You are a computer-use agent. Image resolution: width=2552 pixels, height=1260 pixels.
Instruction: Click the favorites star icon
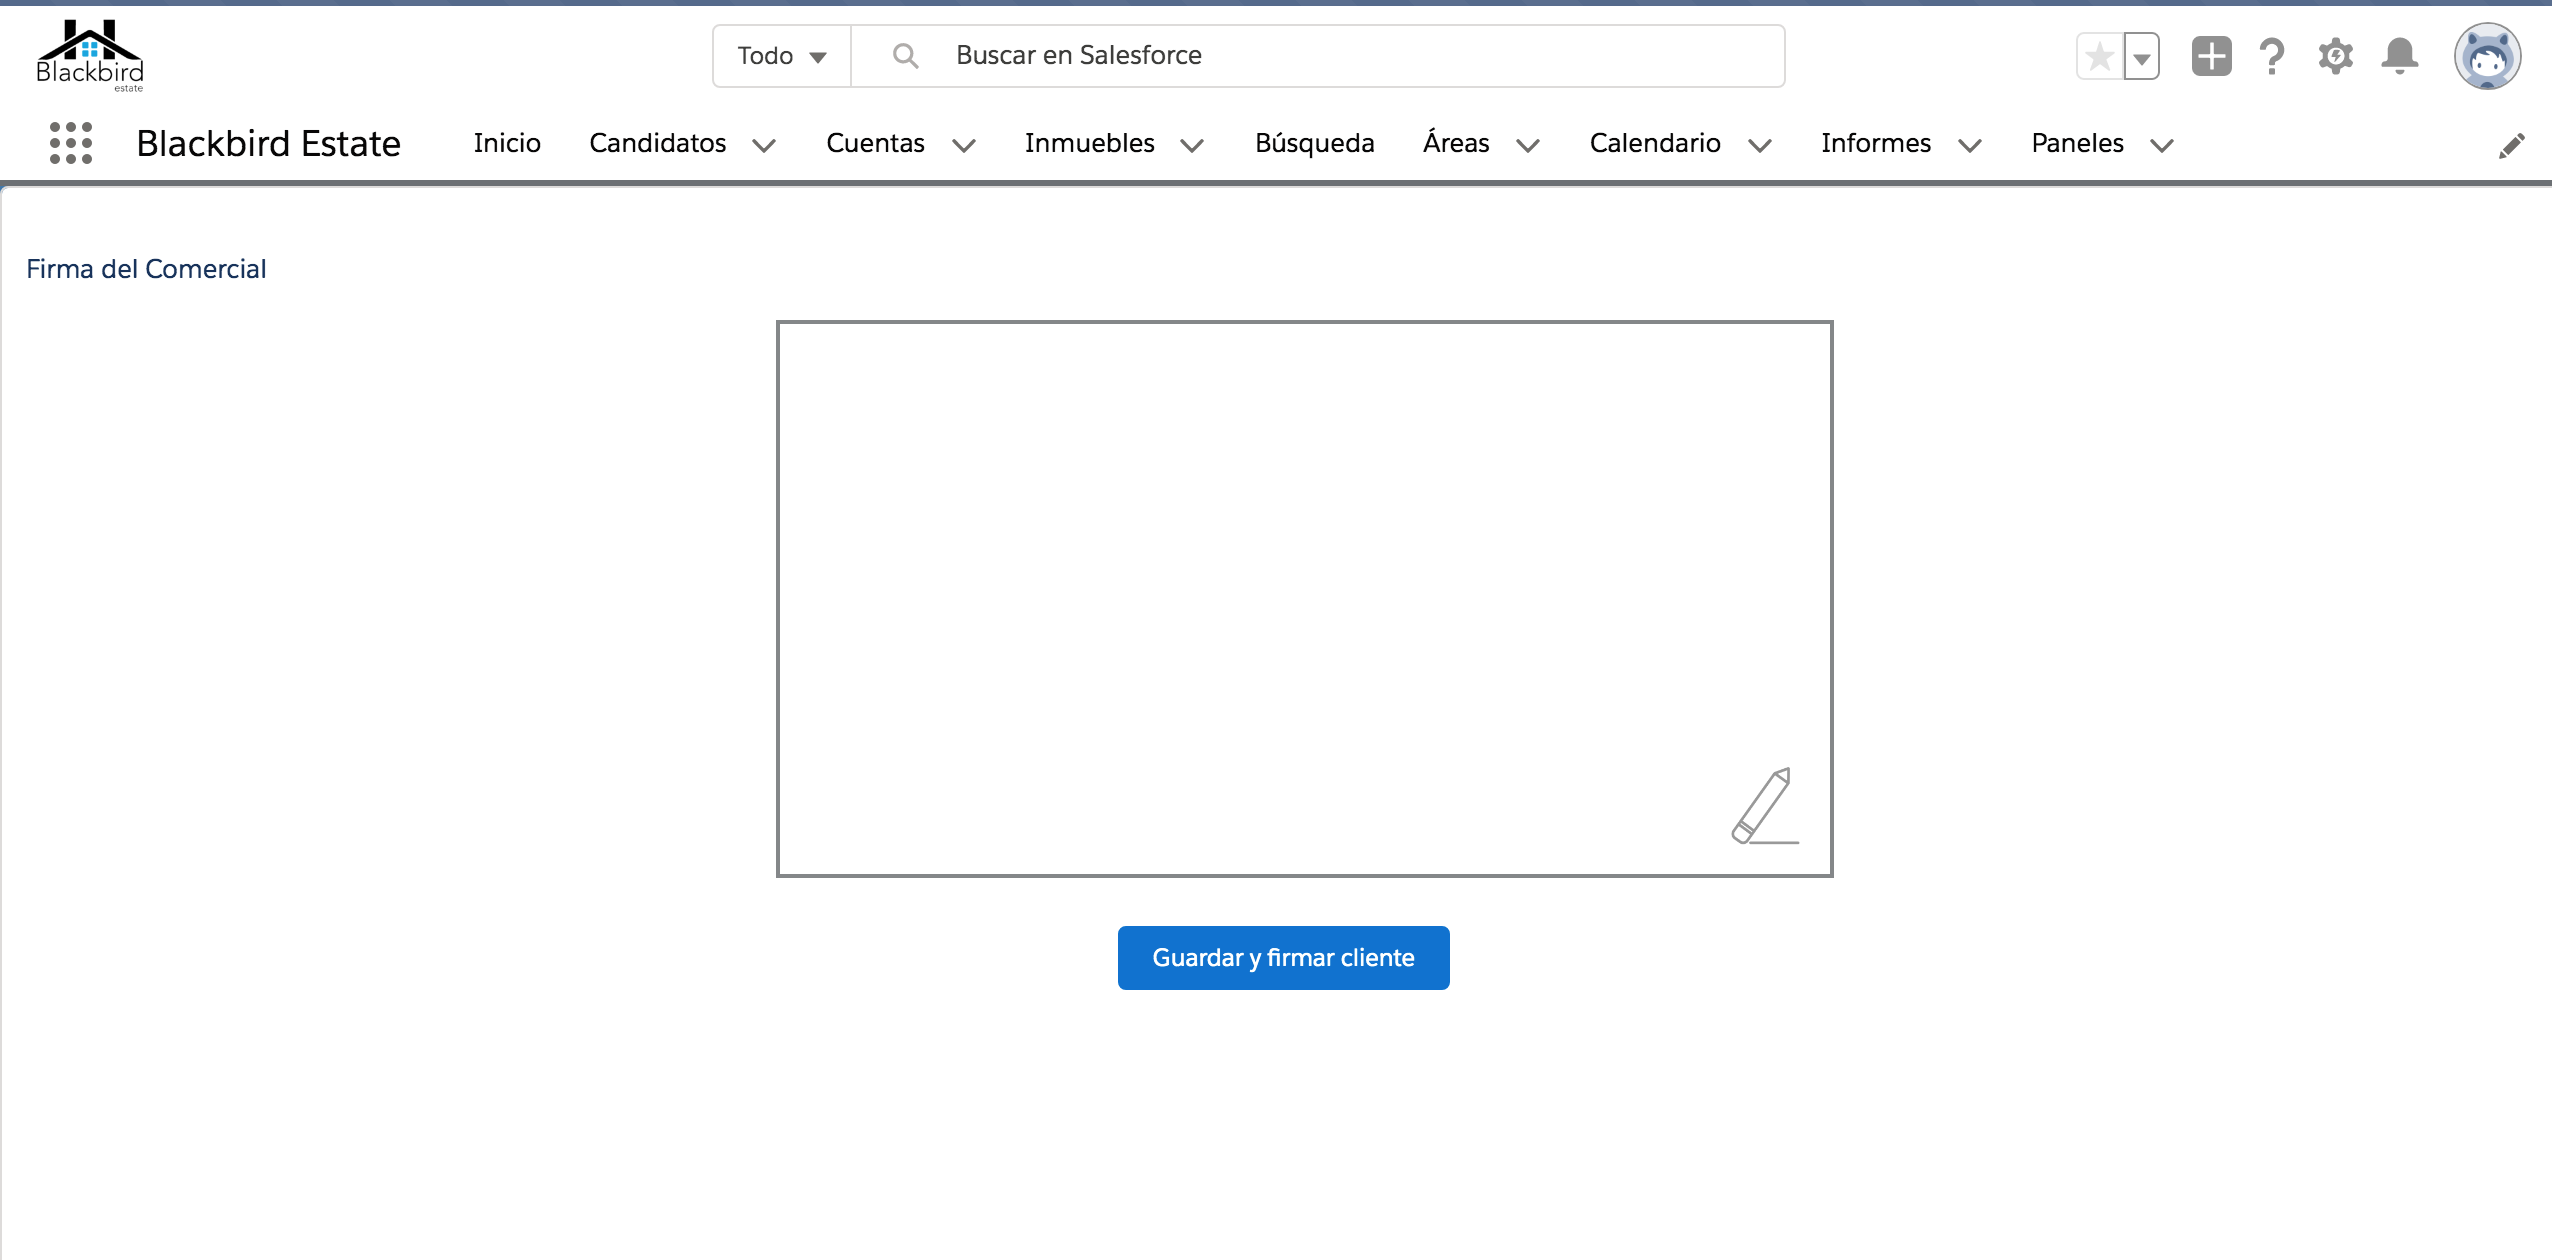pos(2100,56)
